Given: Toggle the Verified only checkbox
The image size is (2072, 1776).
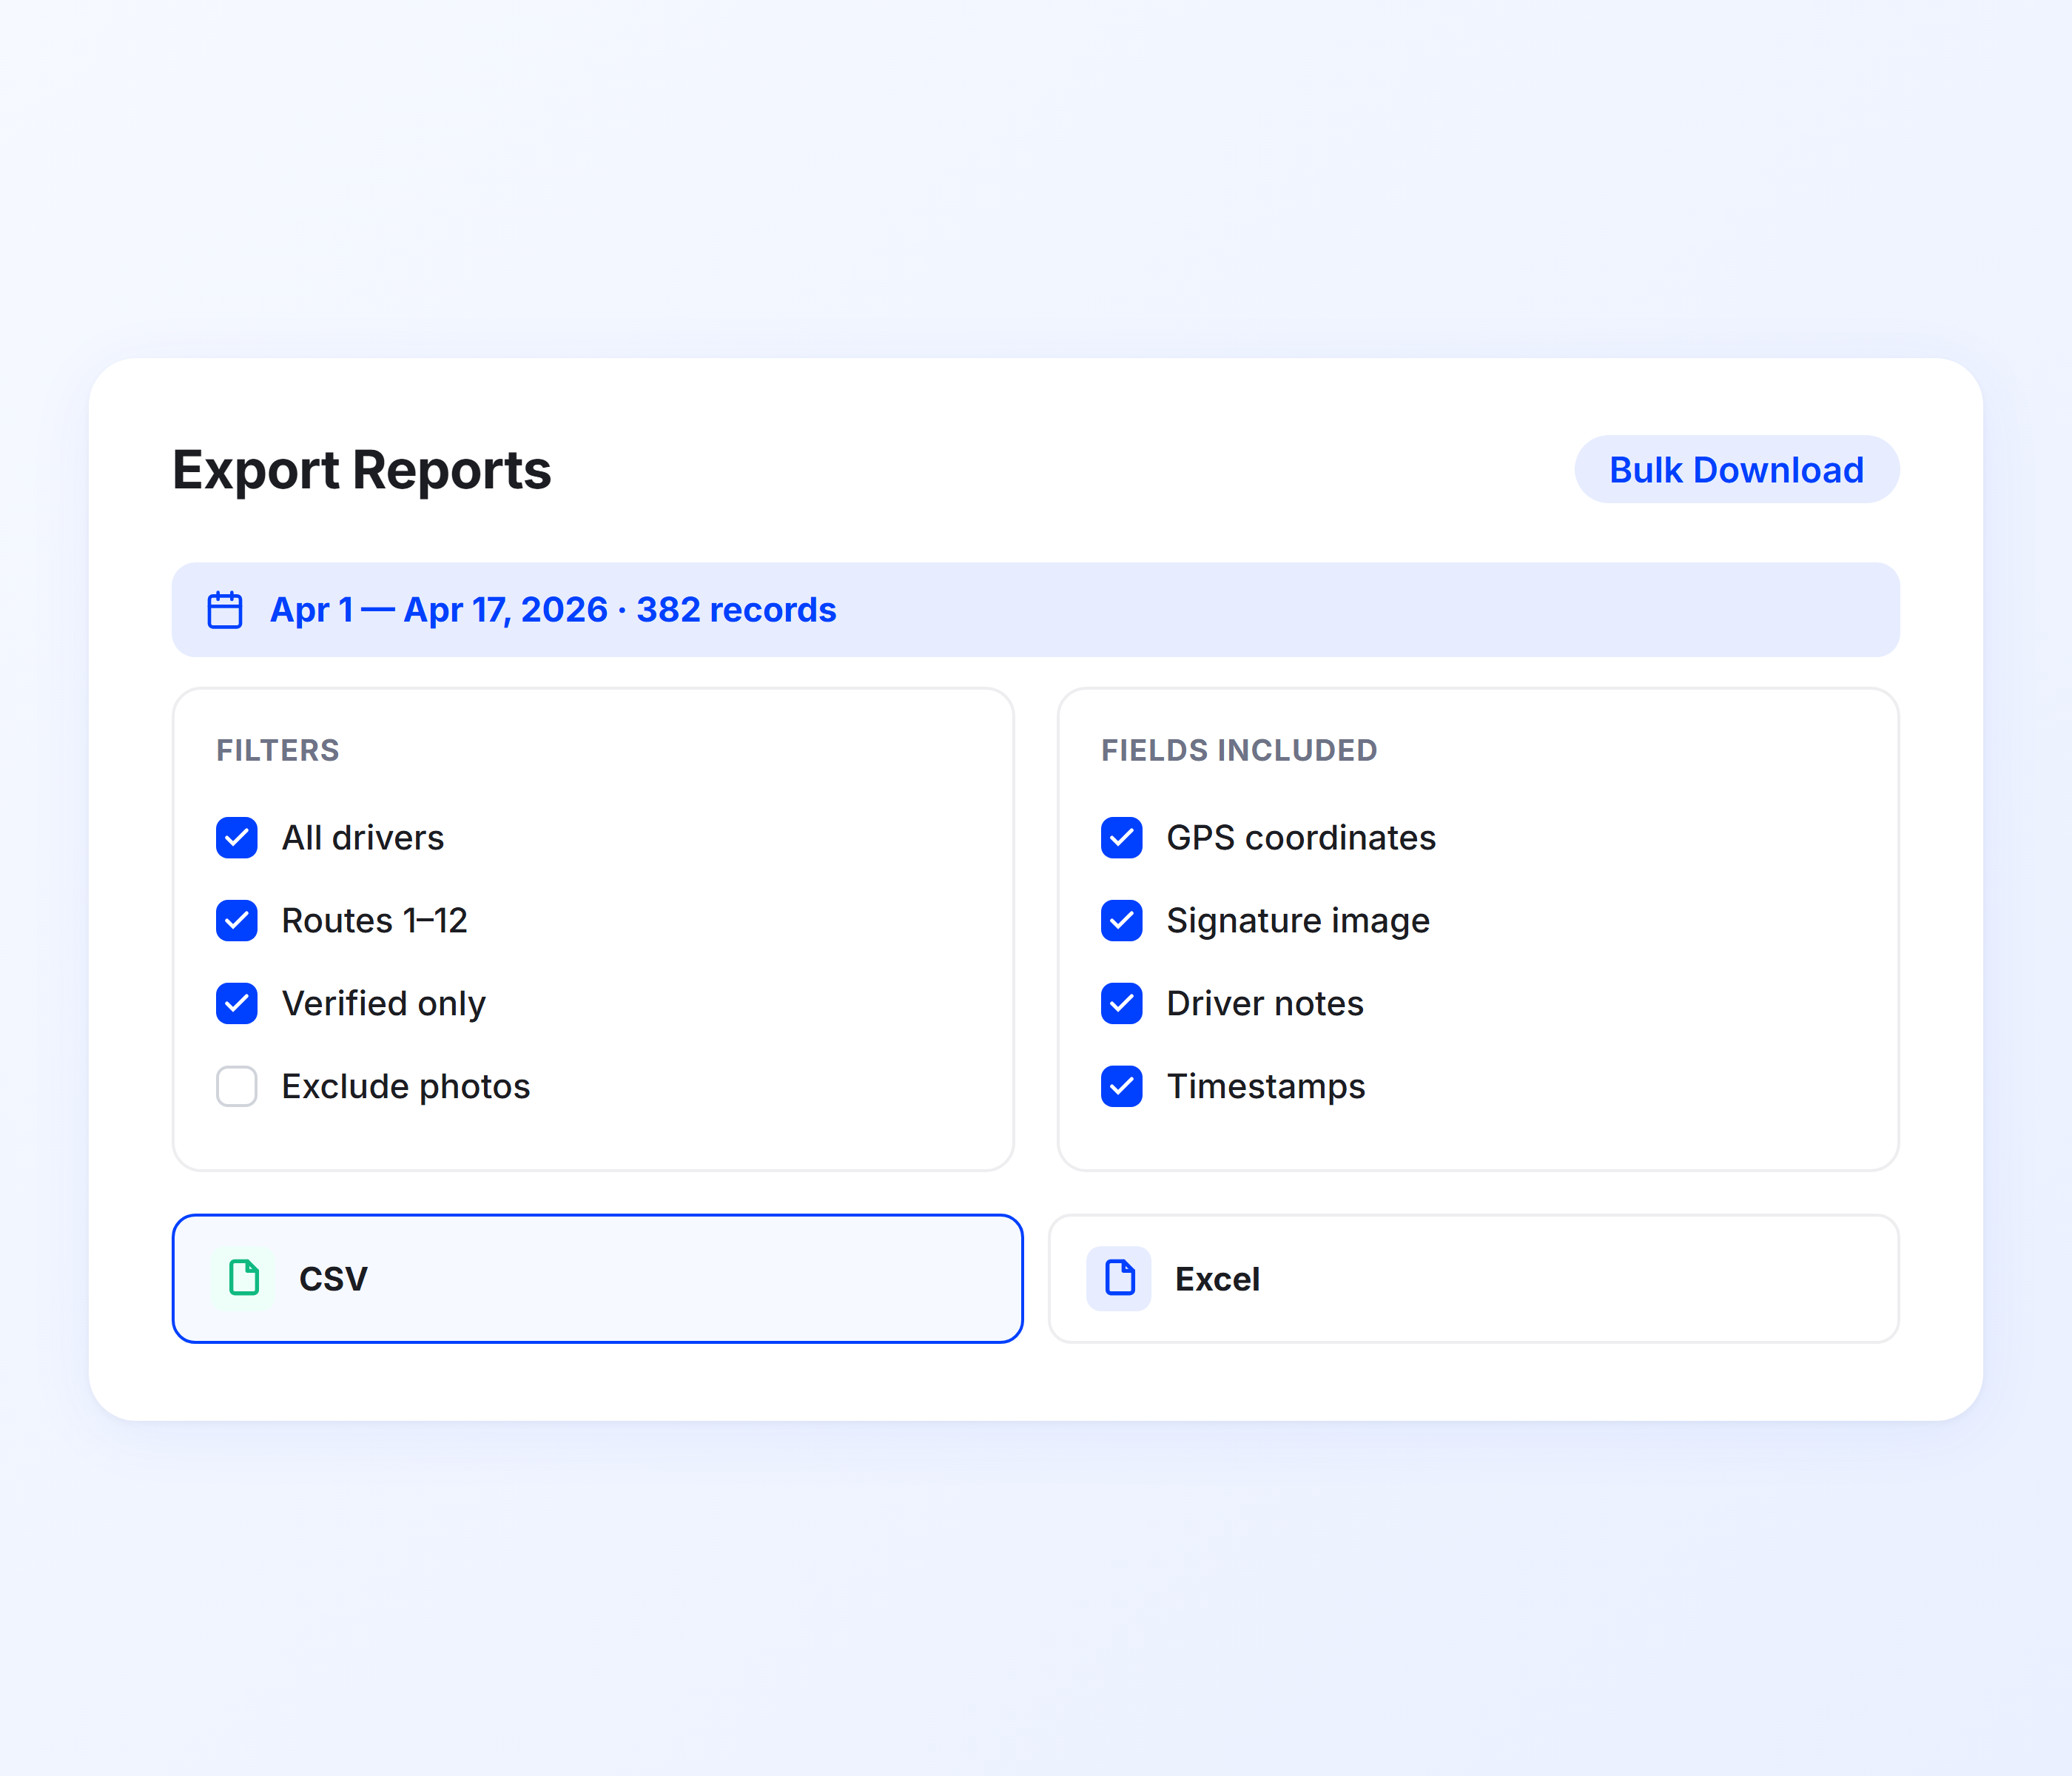Looking at the screenshot, I should (237, 1004).
